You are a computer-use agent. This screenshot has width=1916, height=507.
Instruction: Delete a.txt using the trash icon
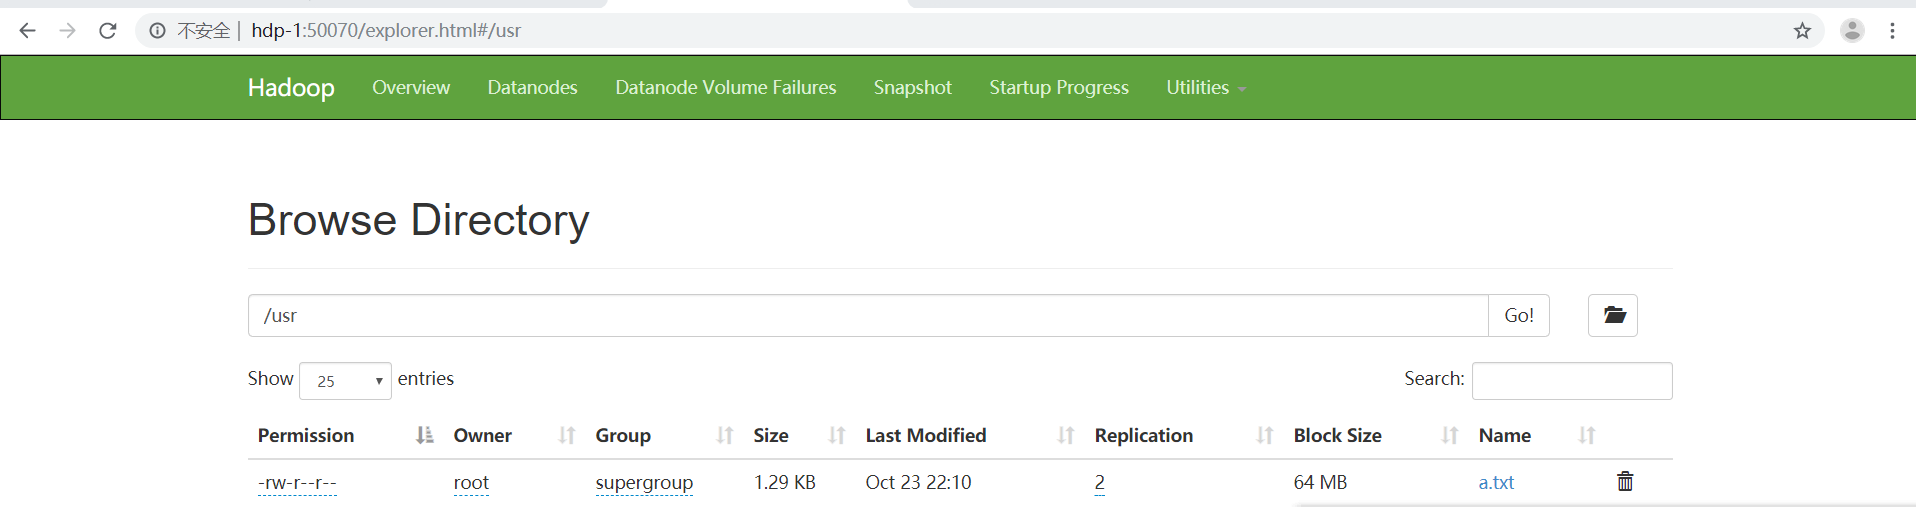(x=1625, y=482)
